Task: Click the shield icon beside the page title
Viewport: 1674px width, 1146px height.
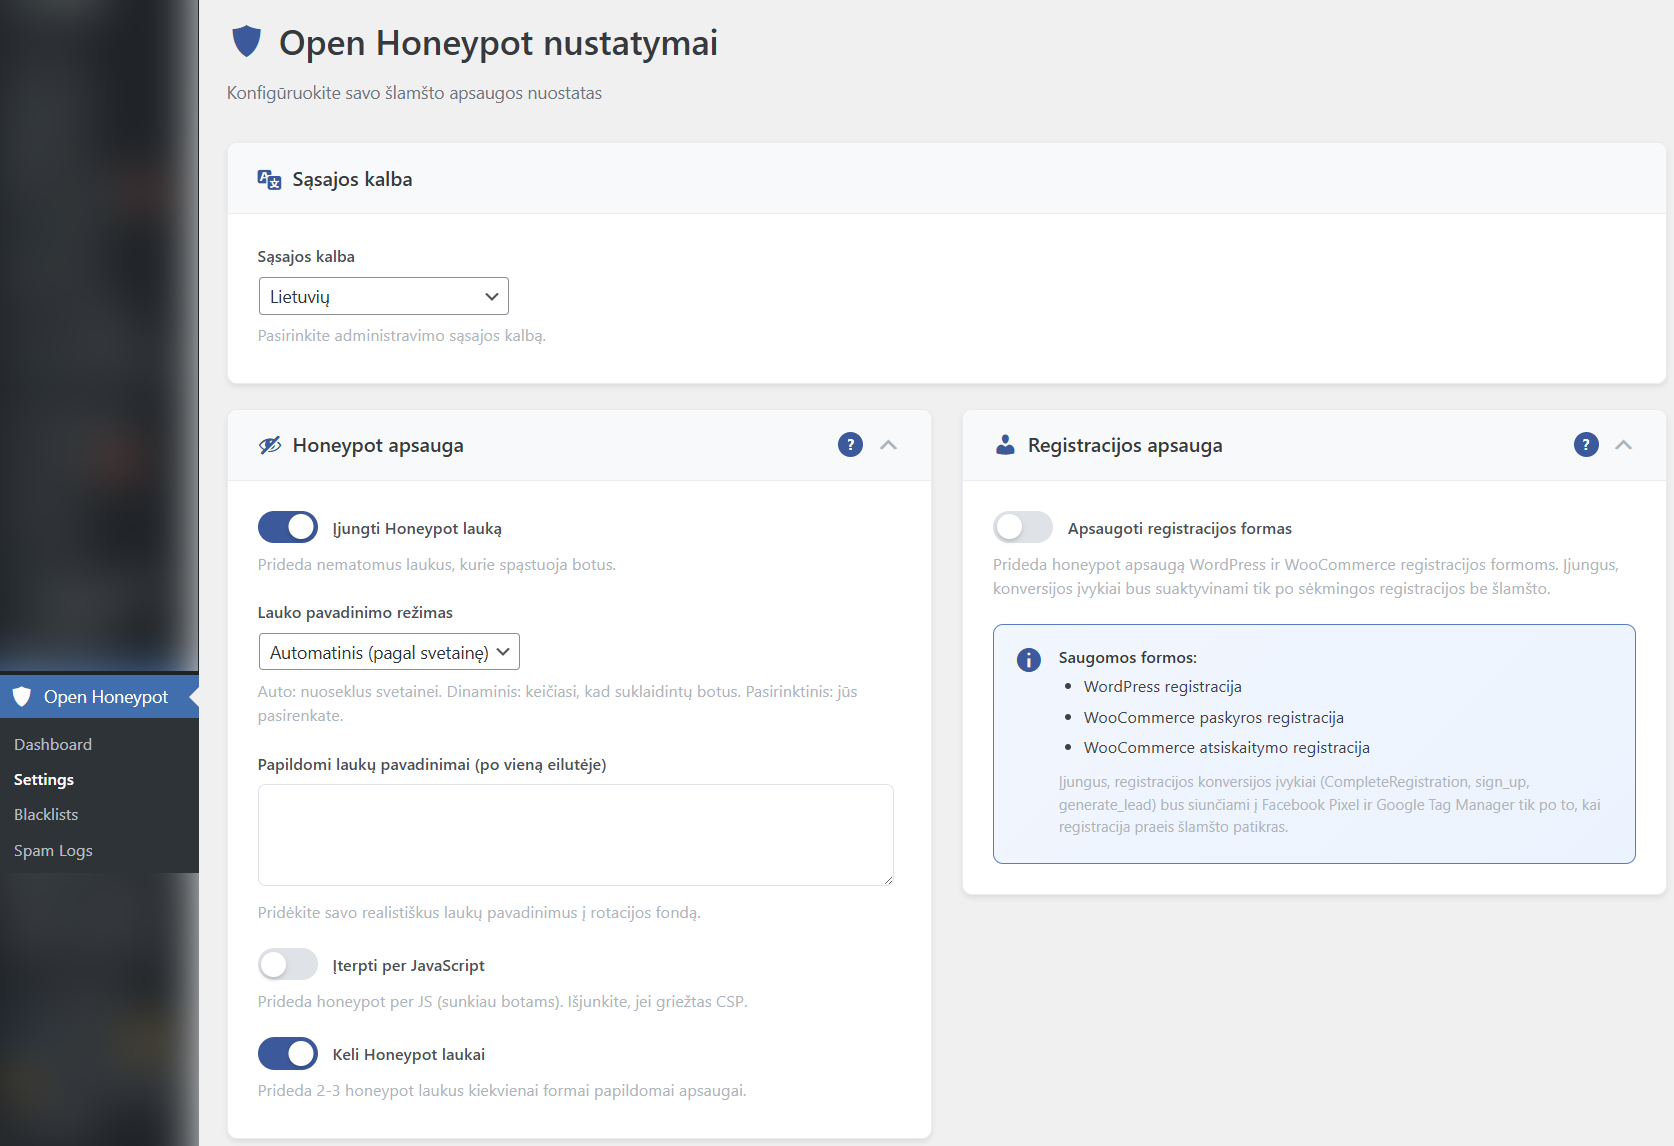Action: pyautogui.click(x=246, y=42)
